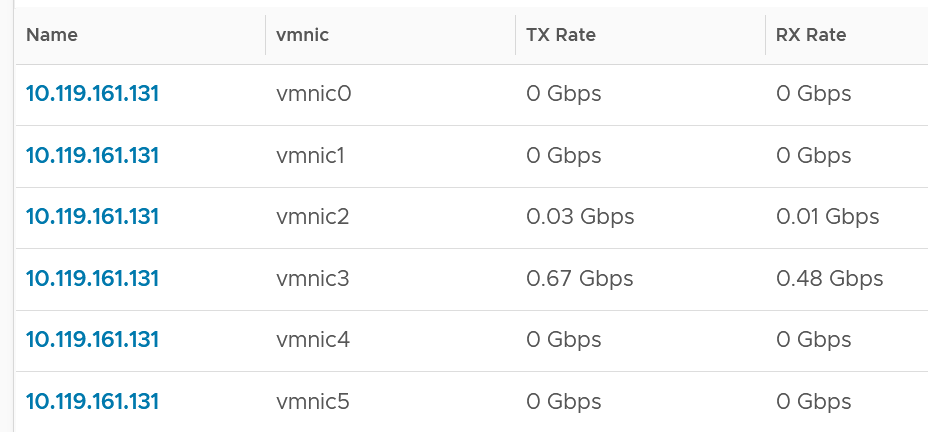
Task: Click the 0.03 Gbps TX rate value
Action: [x=580, y=217]
